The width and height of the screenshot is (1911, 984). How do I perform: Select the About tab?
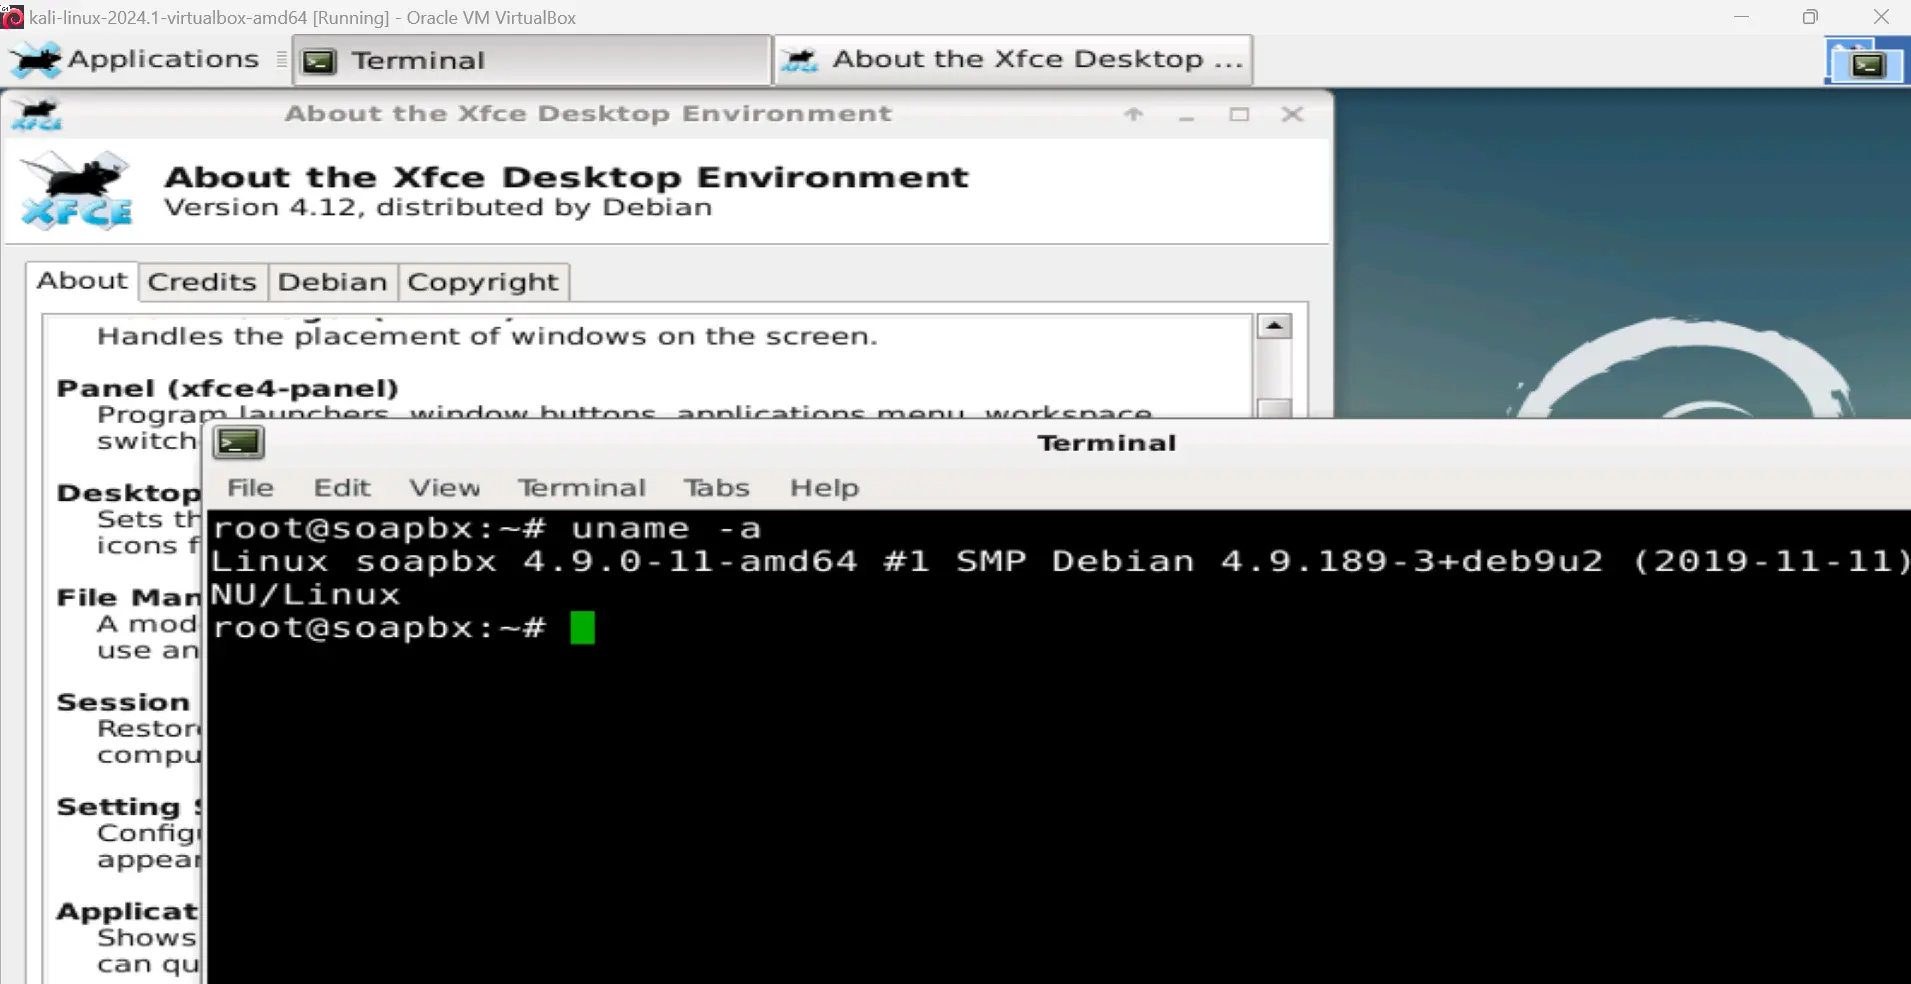click(x=82, y=281)
